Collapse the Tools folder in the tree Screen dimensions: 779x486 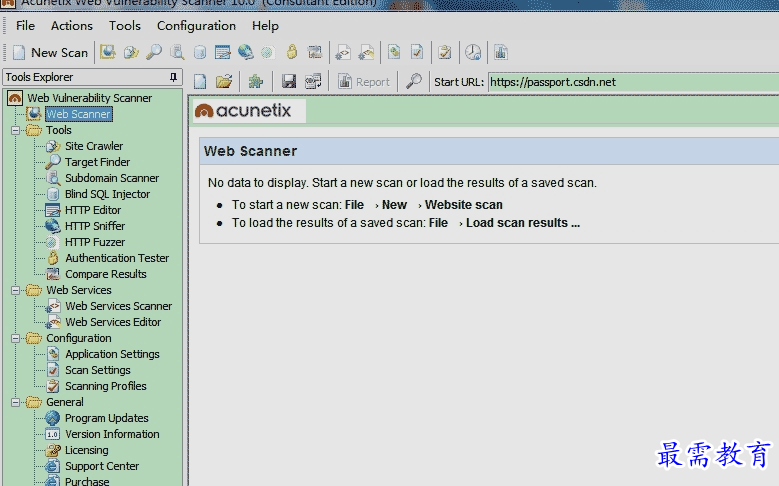tap(15, 131)
